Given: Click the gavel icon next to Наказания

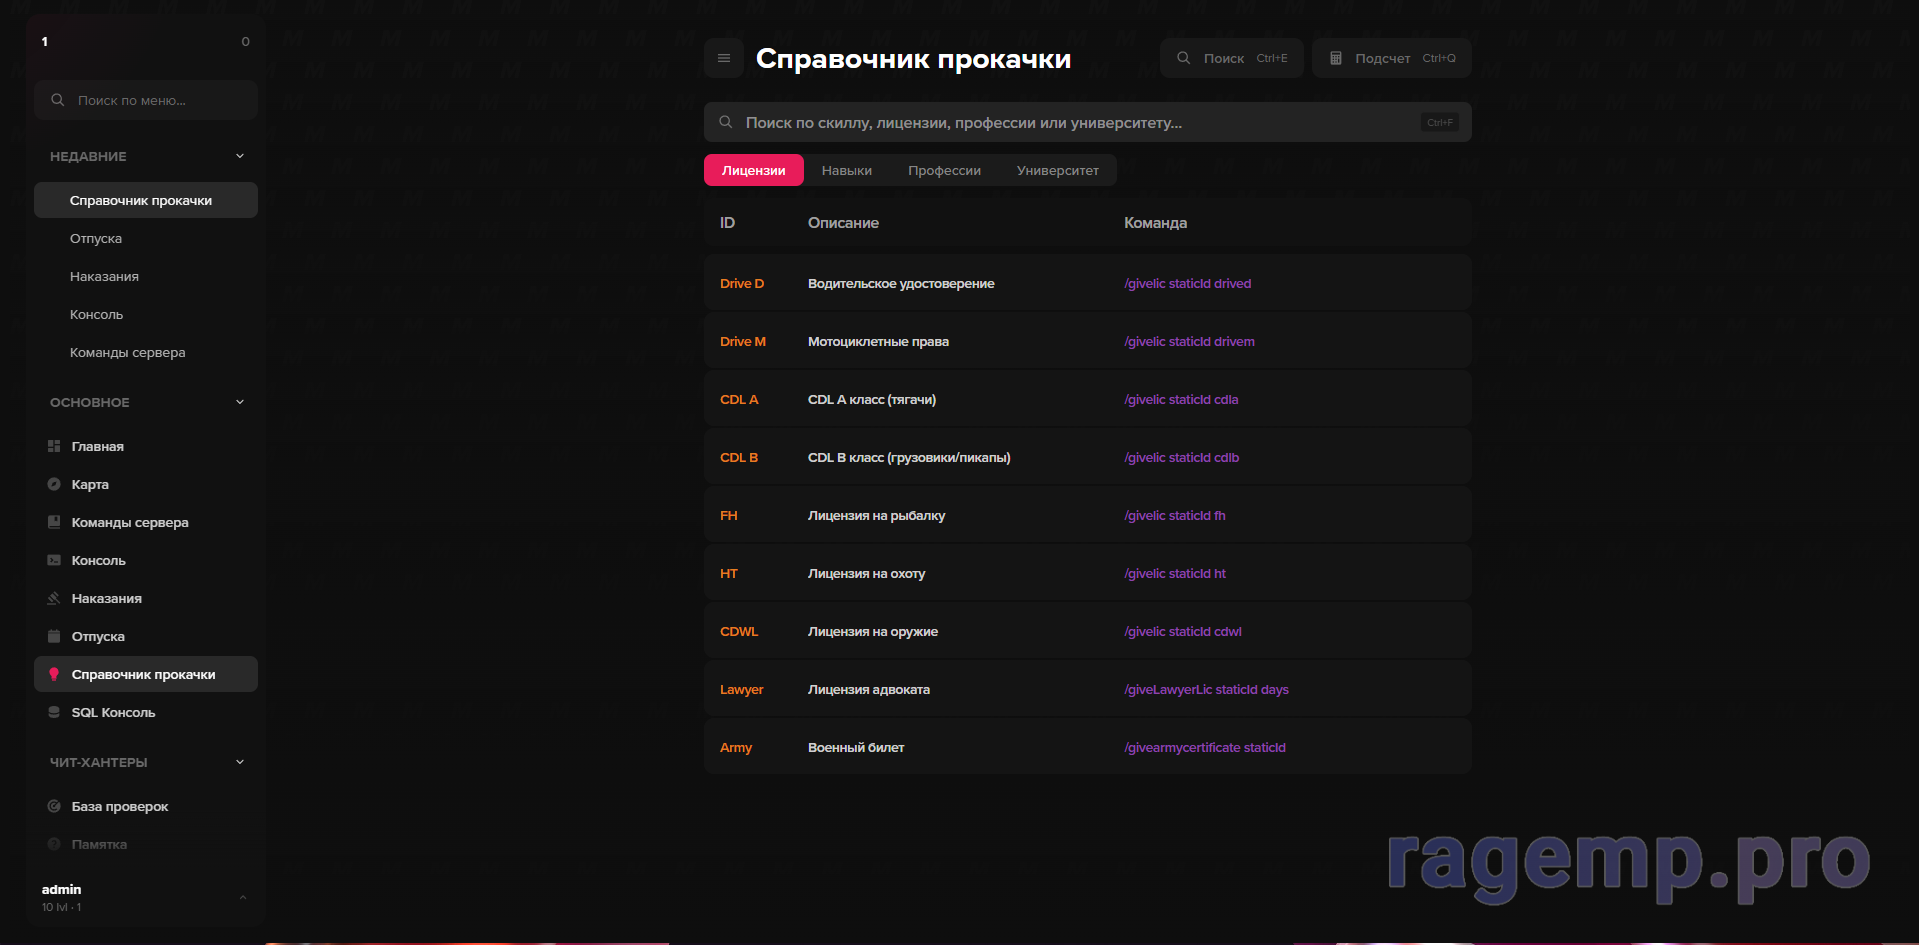Looking at the screenshot, I should tap(54, 598).
